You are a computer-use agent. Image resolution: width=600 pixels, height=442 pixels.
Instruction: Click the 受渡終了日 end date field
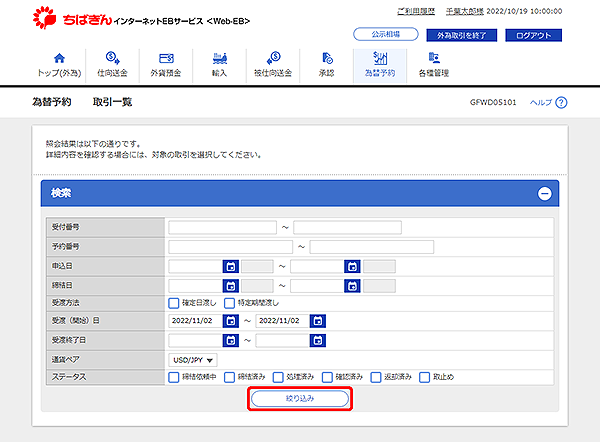282,340
